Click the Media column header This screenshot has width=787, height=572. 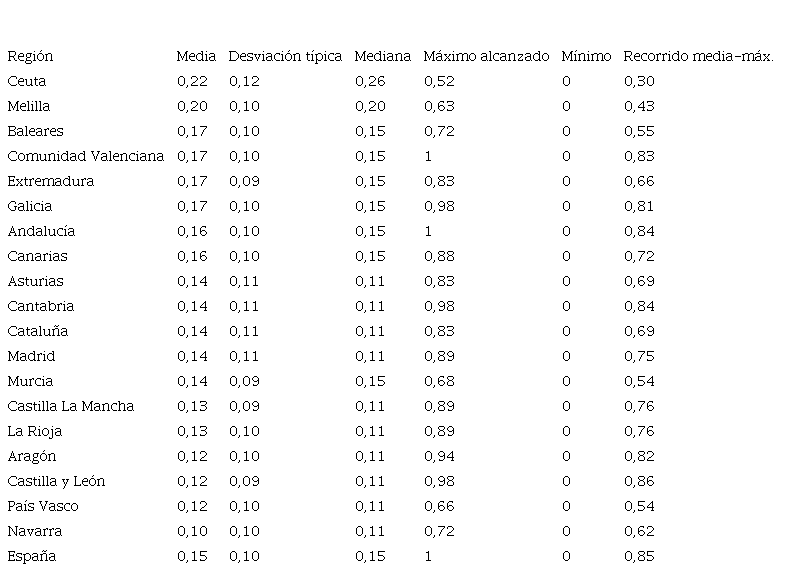[196, 57]
